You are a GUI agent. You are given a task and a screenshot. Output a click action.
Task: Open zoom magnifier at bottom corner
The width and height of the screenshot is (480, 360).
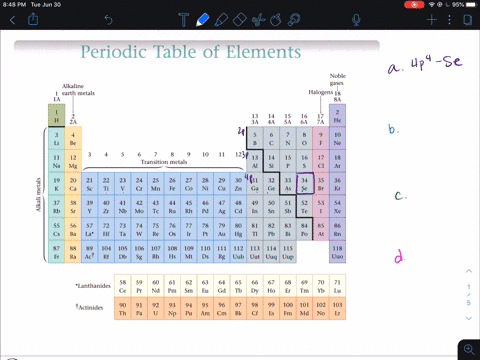point(469,349)
